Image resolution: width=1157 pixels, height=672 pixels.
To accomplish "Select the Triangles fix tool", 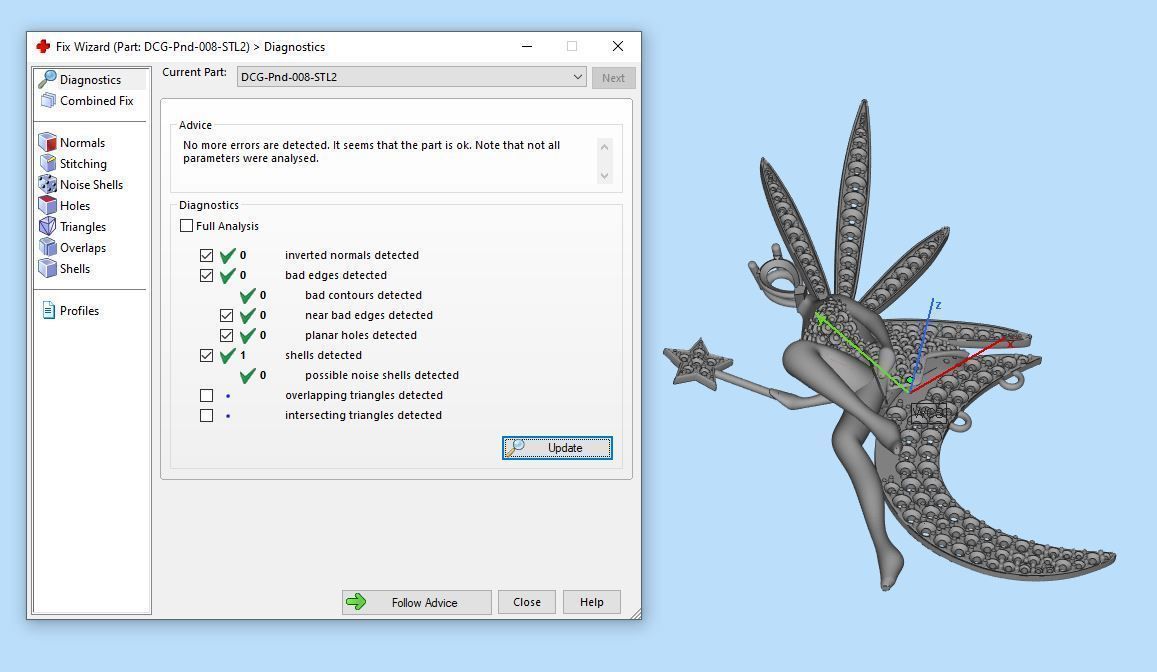I will [73, 226].
